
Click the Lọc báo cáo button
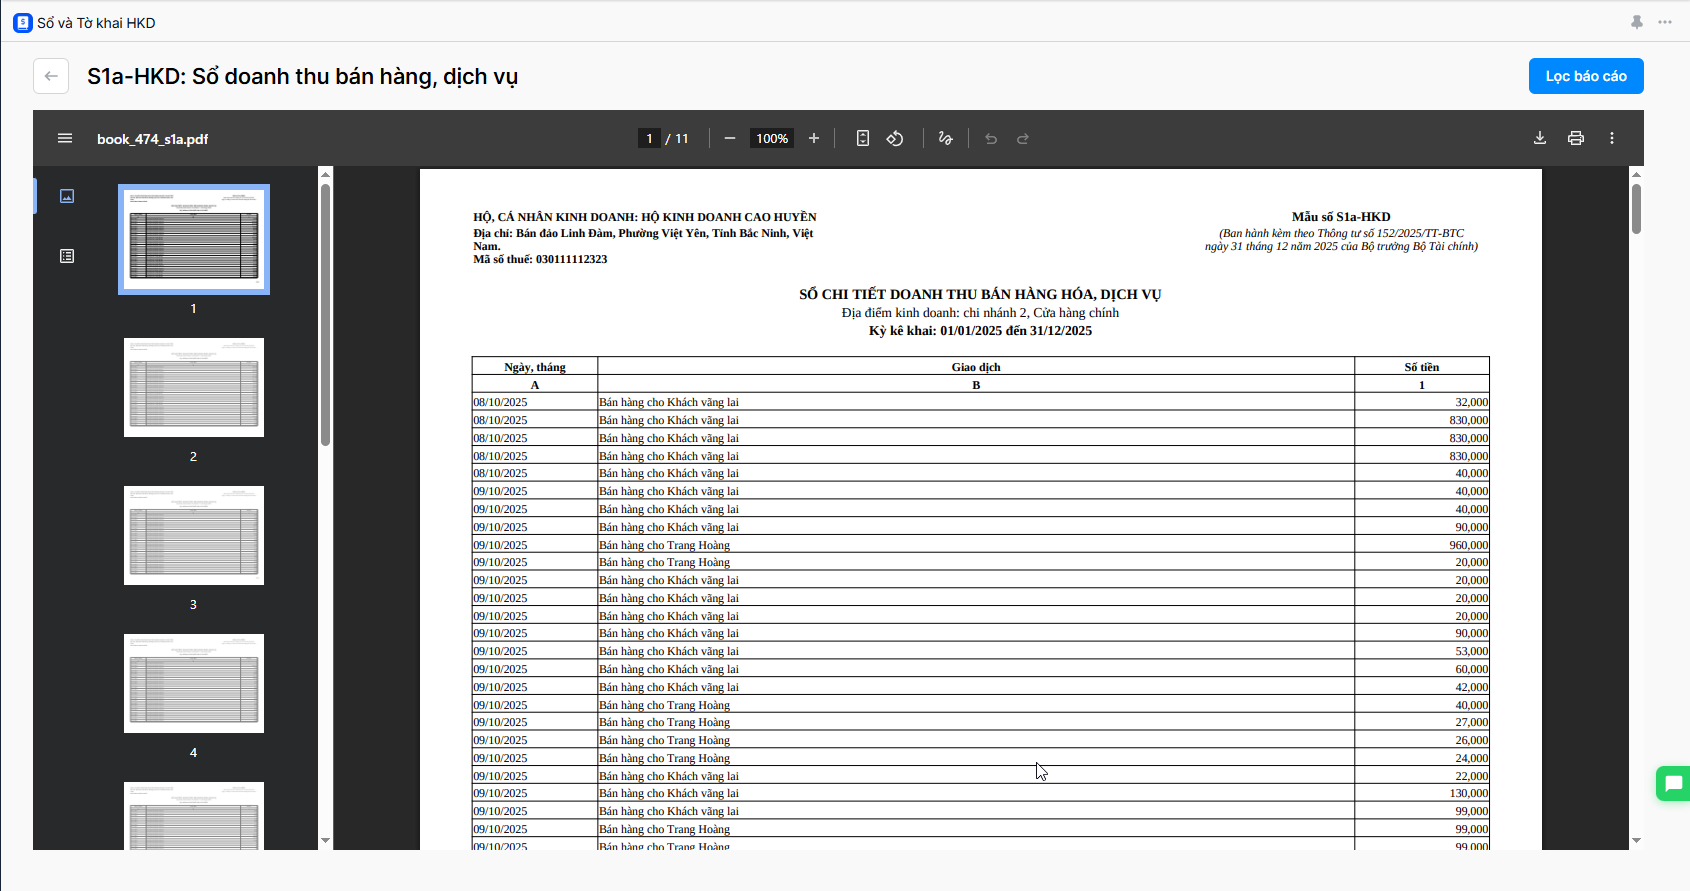pos(1586,76)
